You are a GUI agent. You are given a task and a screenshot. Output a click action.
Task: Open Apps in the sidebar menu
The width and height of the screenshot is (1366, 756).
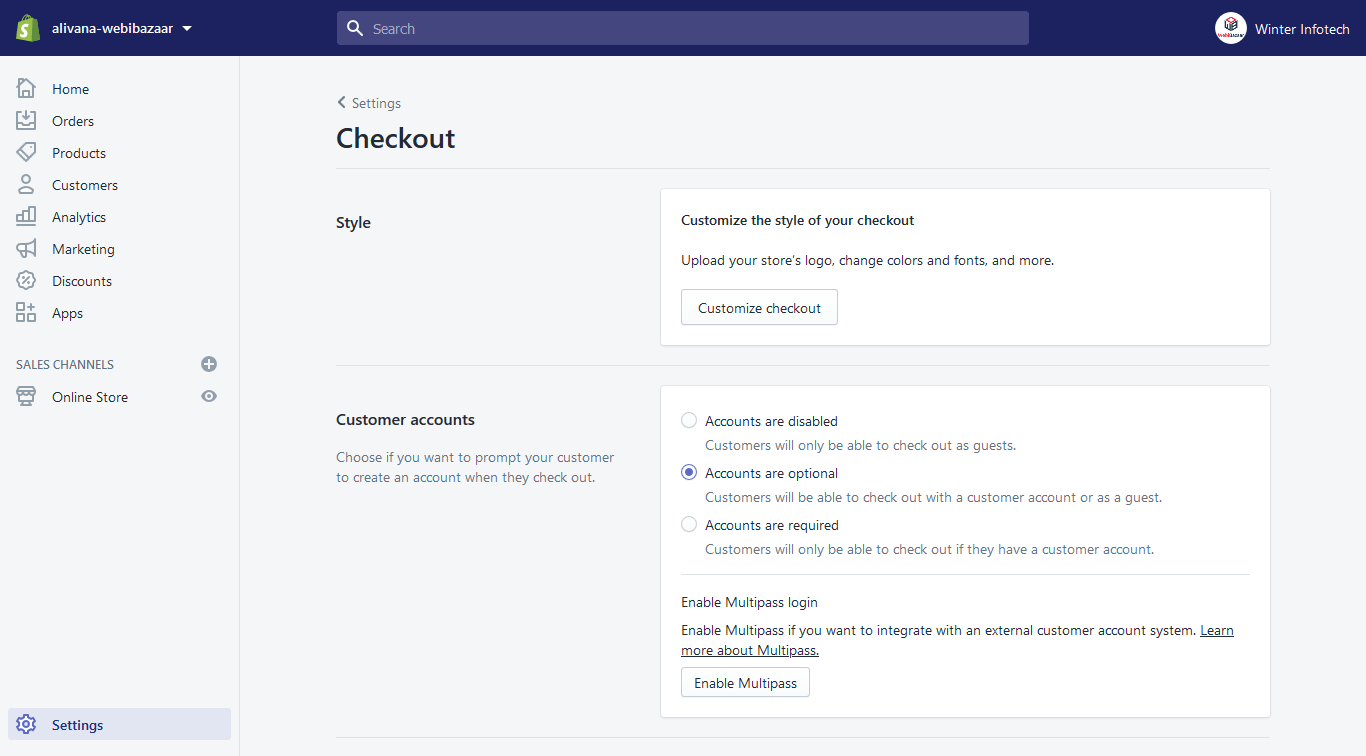(67, 313)
